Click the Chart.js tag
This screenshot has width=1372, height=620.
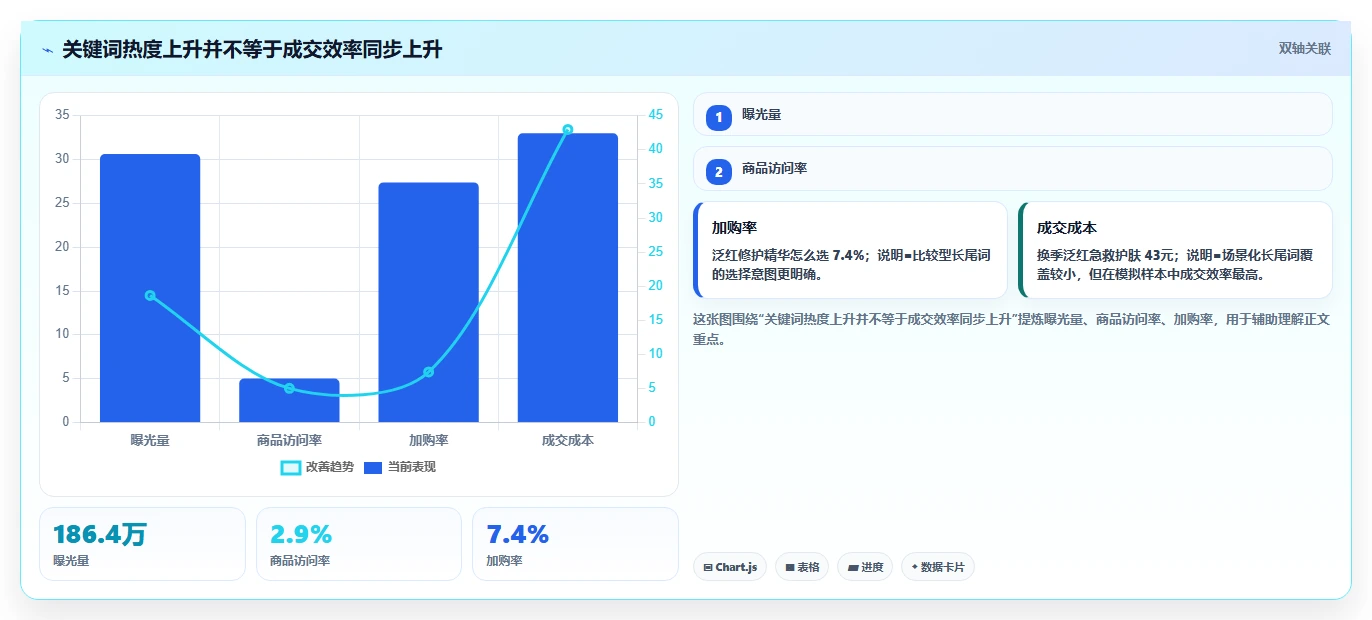pyautogui.click(x=730, y=567)
